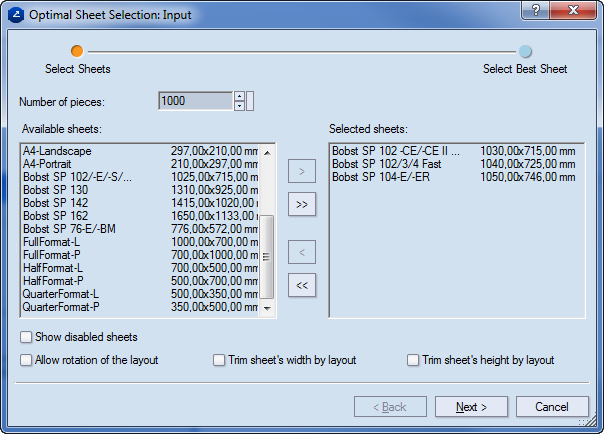Click the help question mark button
604x434 pixels.
pyautogui.click(x=537, y=12)
